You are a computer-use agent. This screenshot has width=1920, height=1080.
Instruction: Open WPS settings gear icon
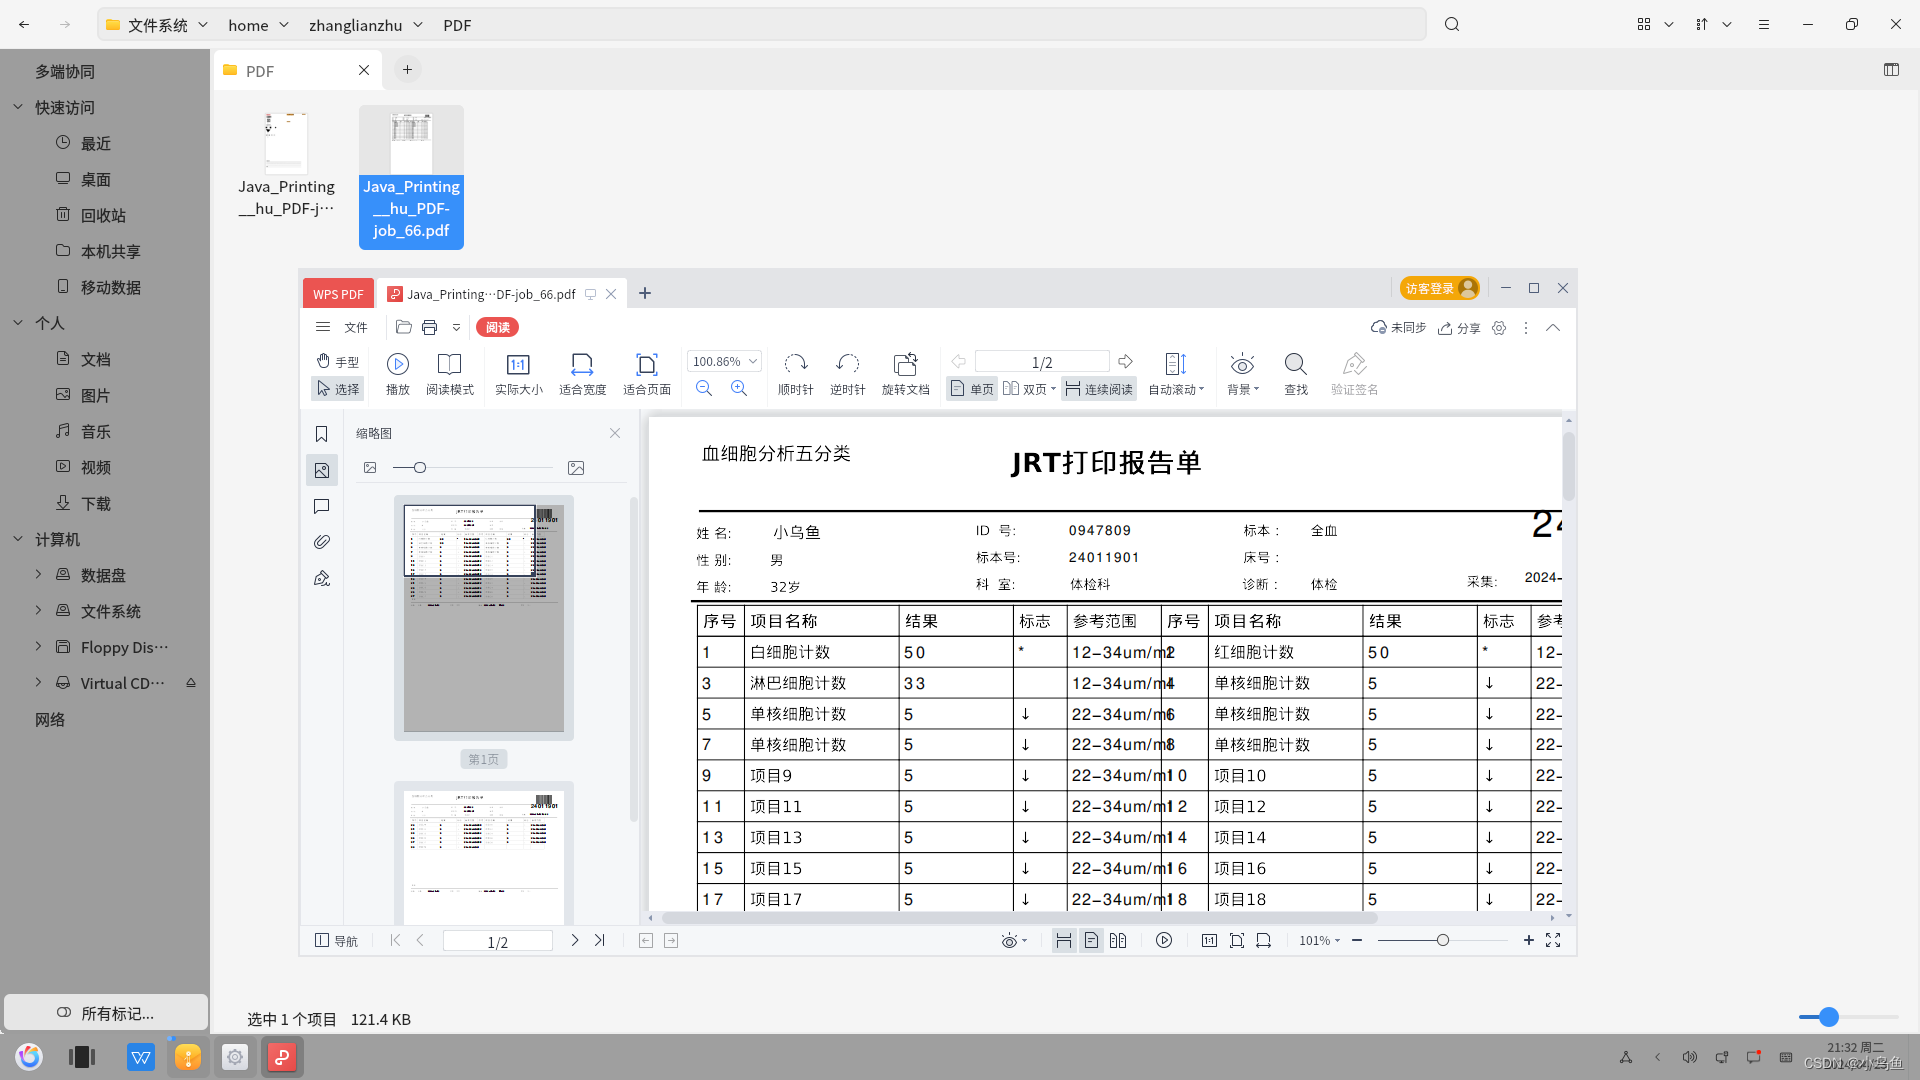point(1499,328)
